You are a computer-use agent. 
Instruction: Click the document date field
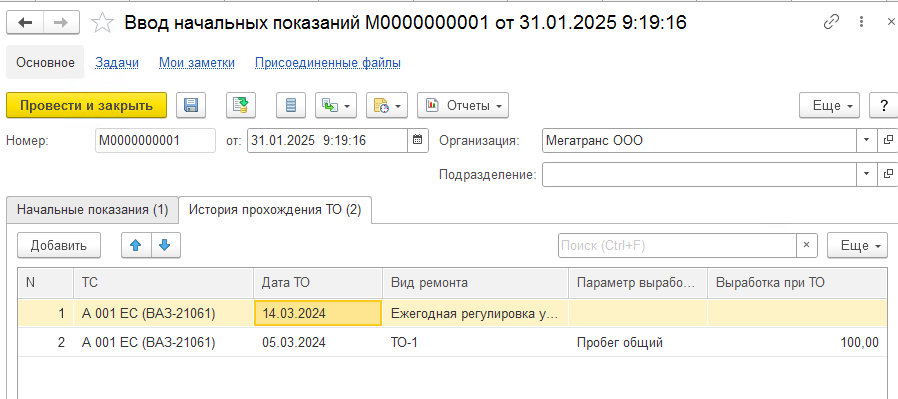click(x=328, y=140)
